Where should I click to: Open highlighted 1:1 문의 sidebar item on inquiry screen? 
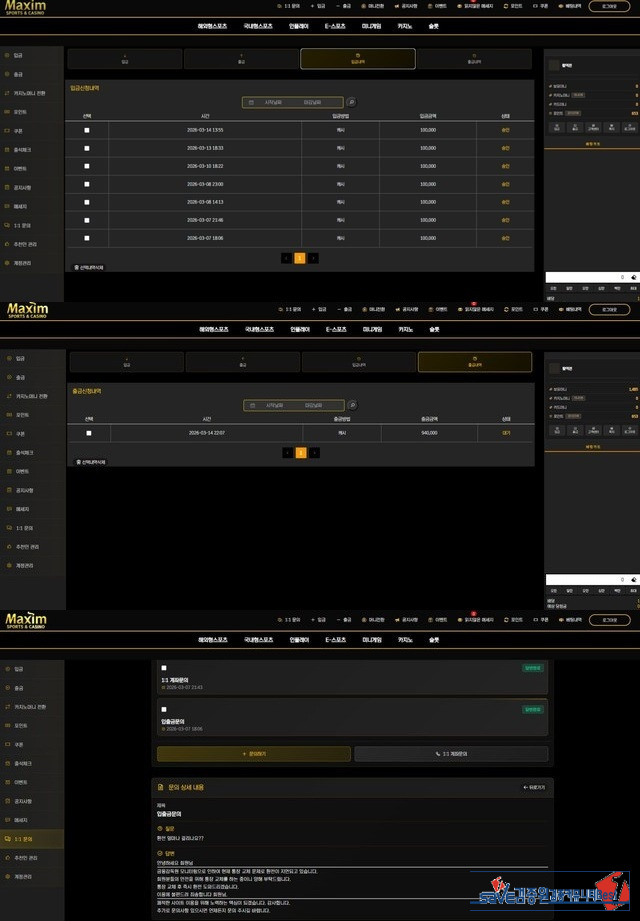[x=32, y=839]
